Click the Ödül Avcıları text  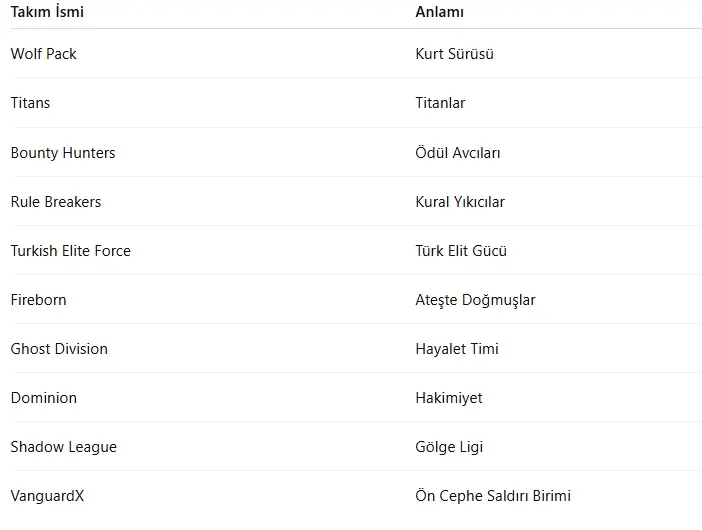[458, 153]
